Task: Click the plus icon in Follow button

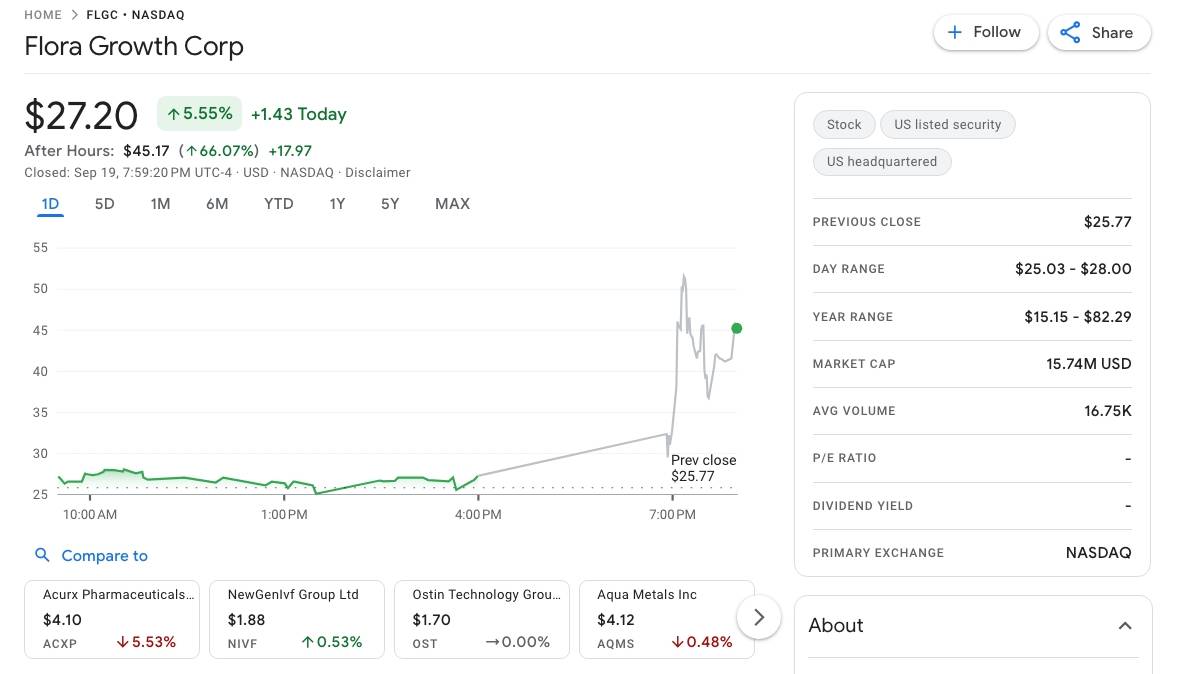Action: pyautogui.click(x=954, y=32)
